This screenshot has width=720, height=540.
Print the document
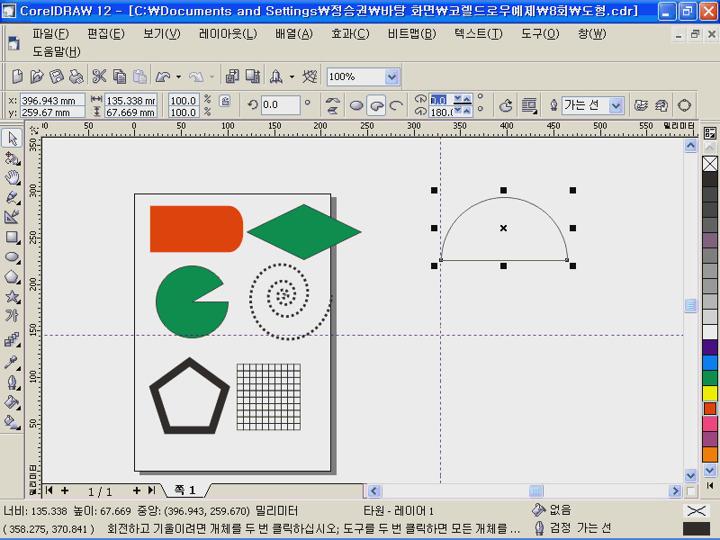[76, 76]
